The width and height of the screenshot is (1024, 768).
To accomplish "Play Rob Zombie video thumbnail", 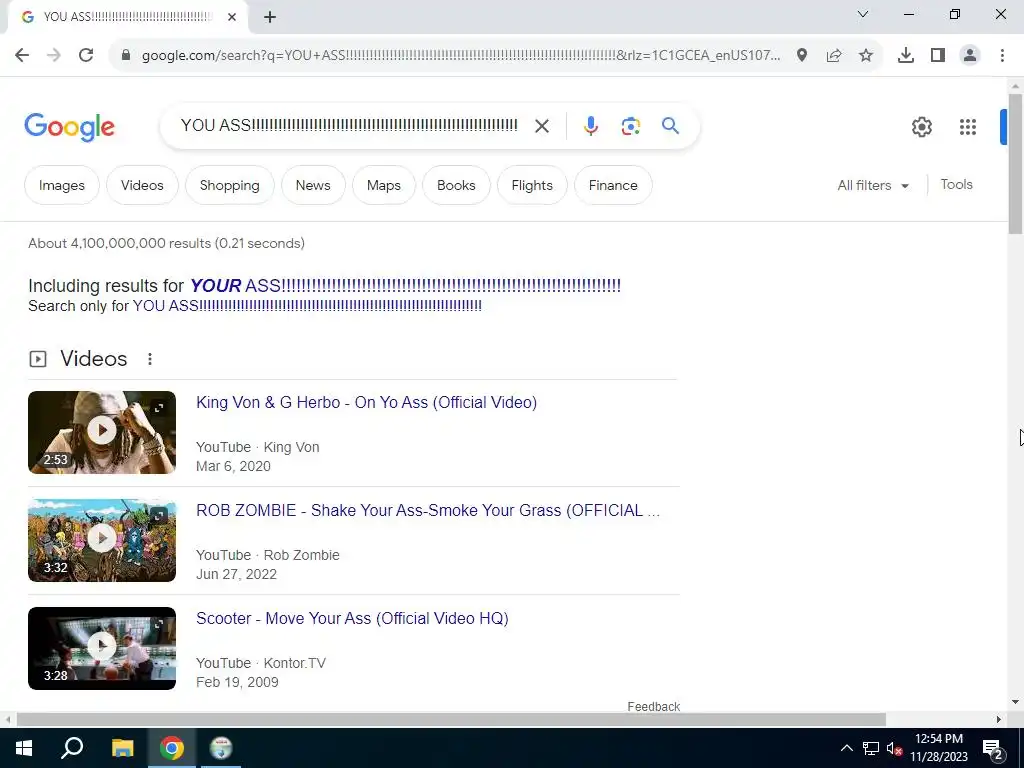I will [x=102, y=540].
